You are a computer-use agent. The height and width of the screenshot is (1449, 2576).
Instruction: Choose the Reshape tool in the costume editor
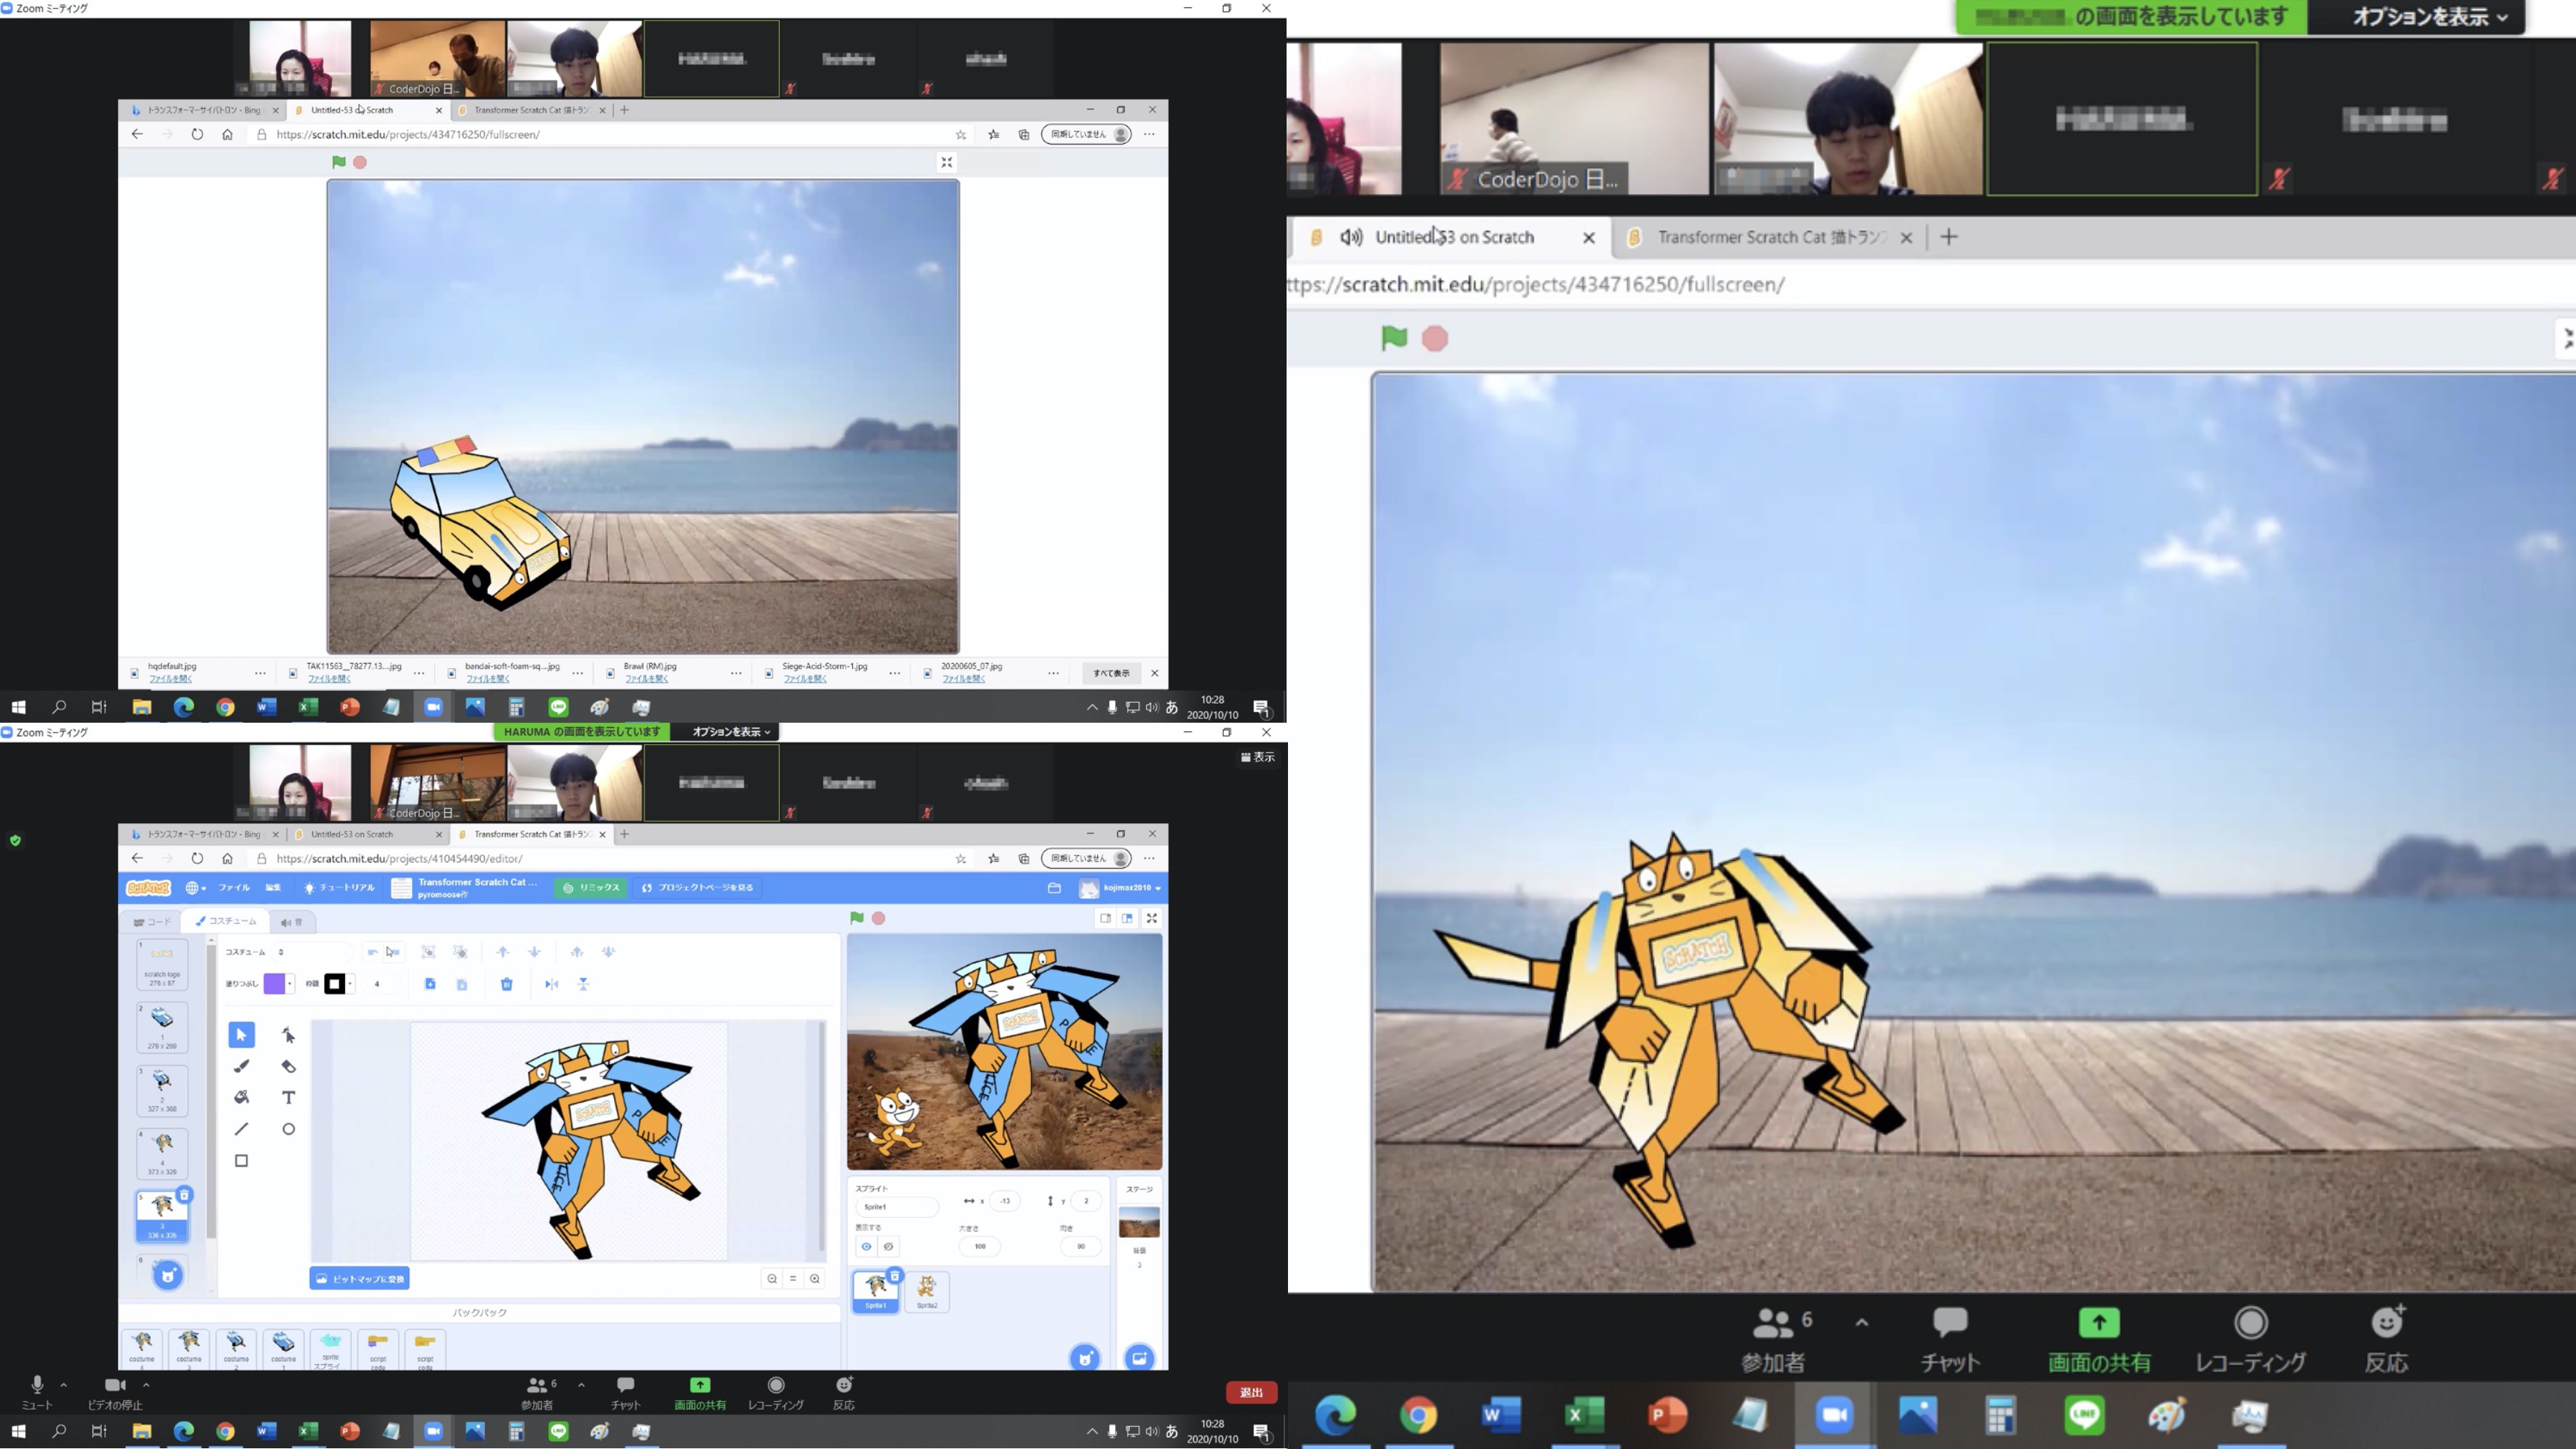tap(288, 1035)
